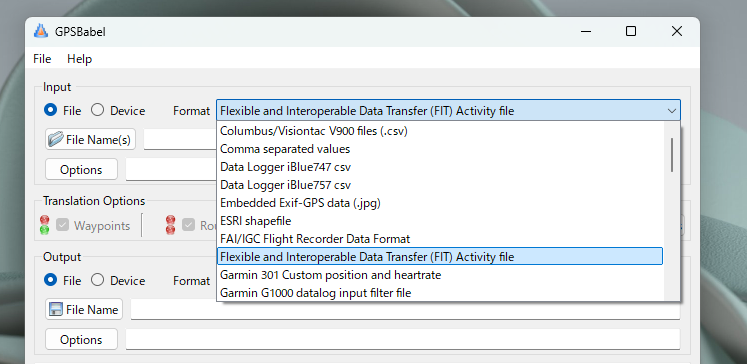This screenshot has width=747, height=364.
Task: Choose FAI/IGC Flight Recorder Data Format
Action: click(440, 239)
